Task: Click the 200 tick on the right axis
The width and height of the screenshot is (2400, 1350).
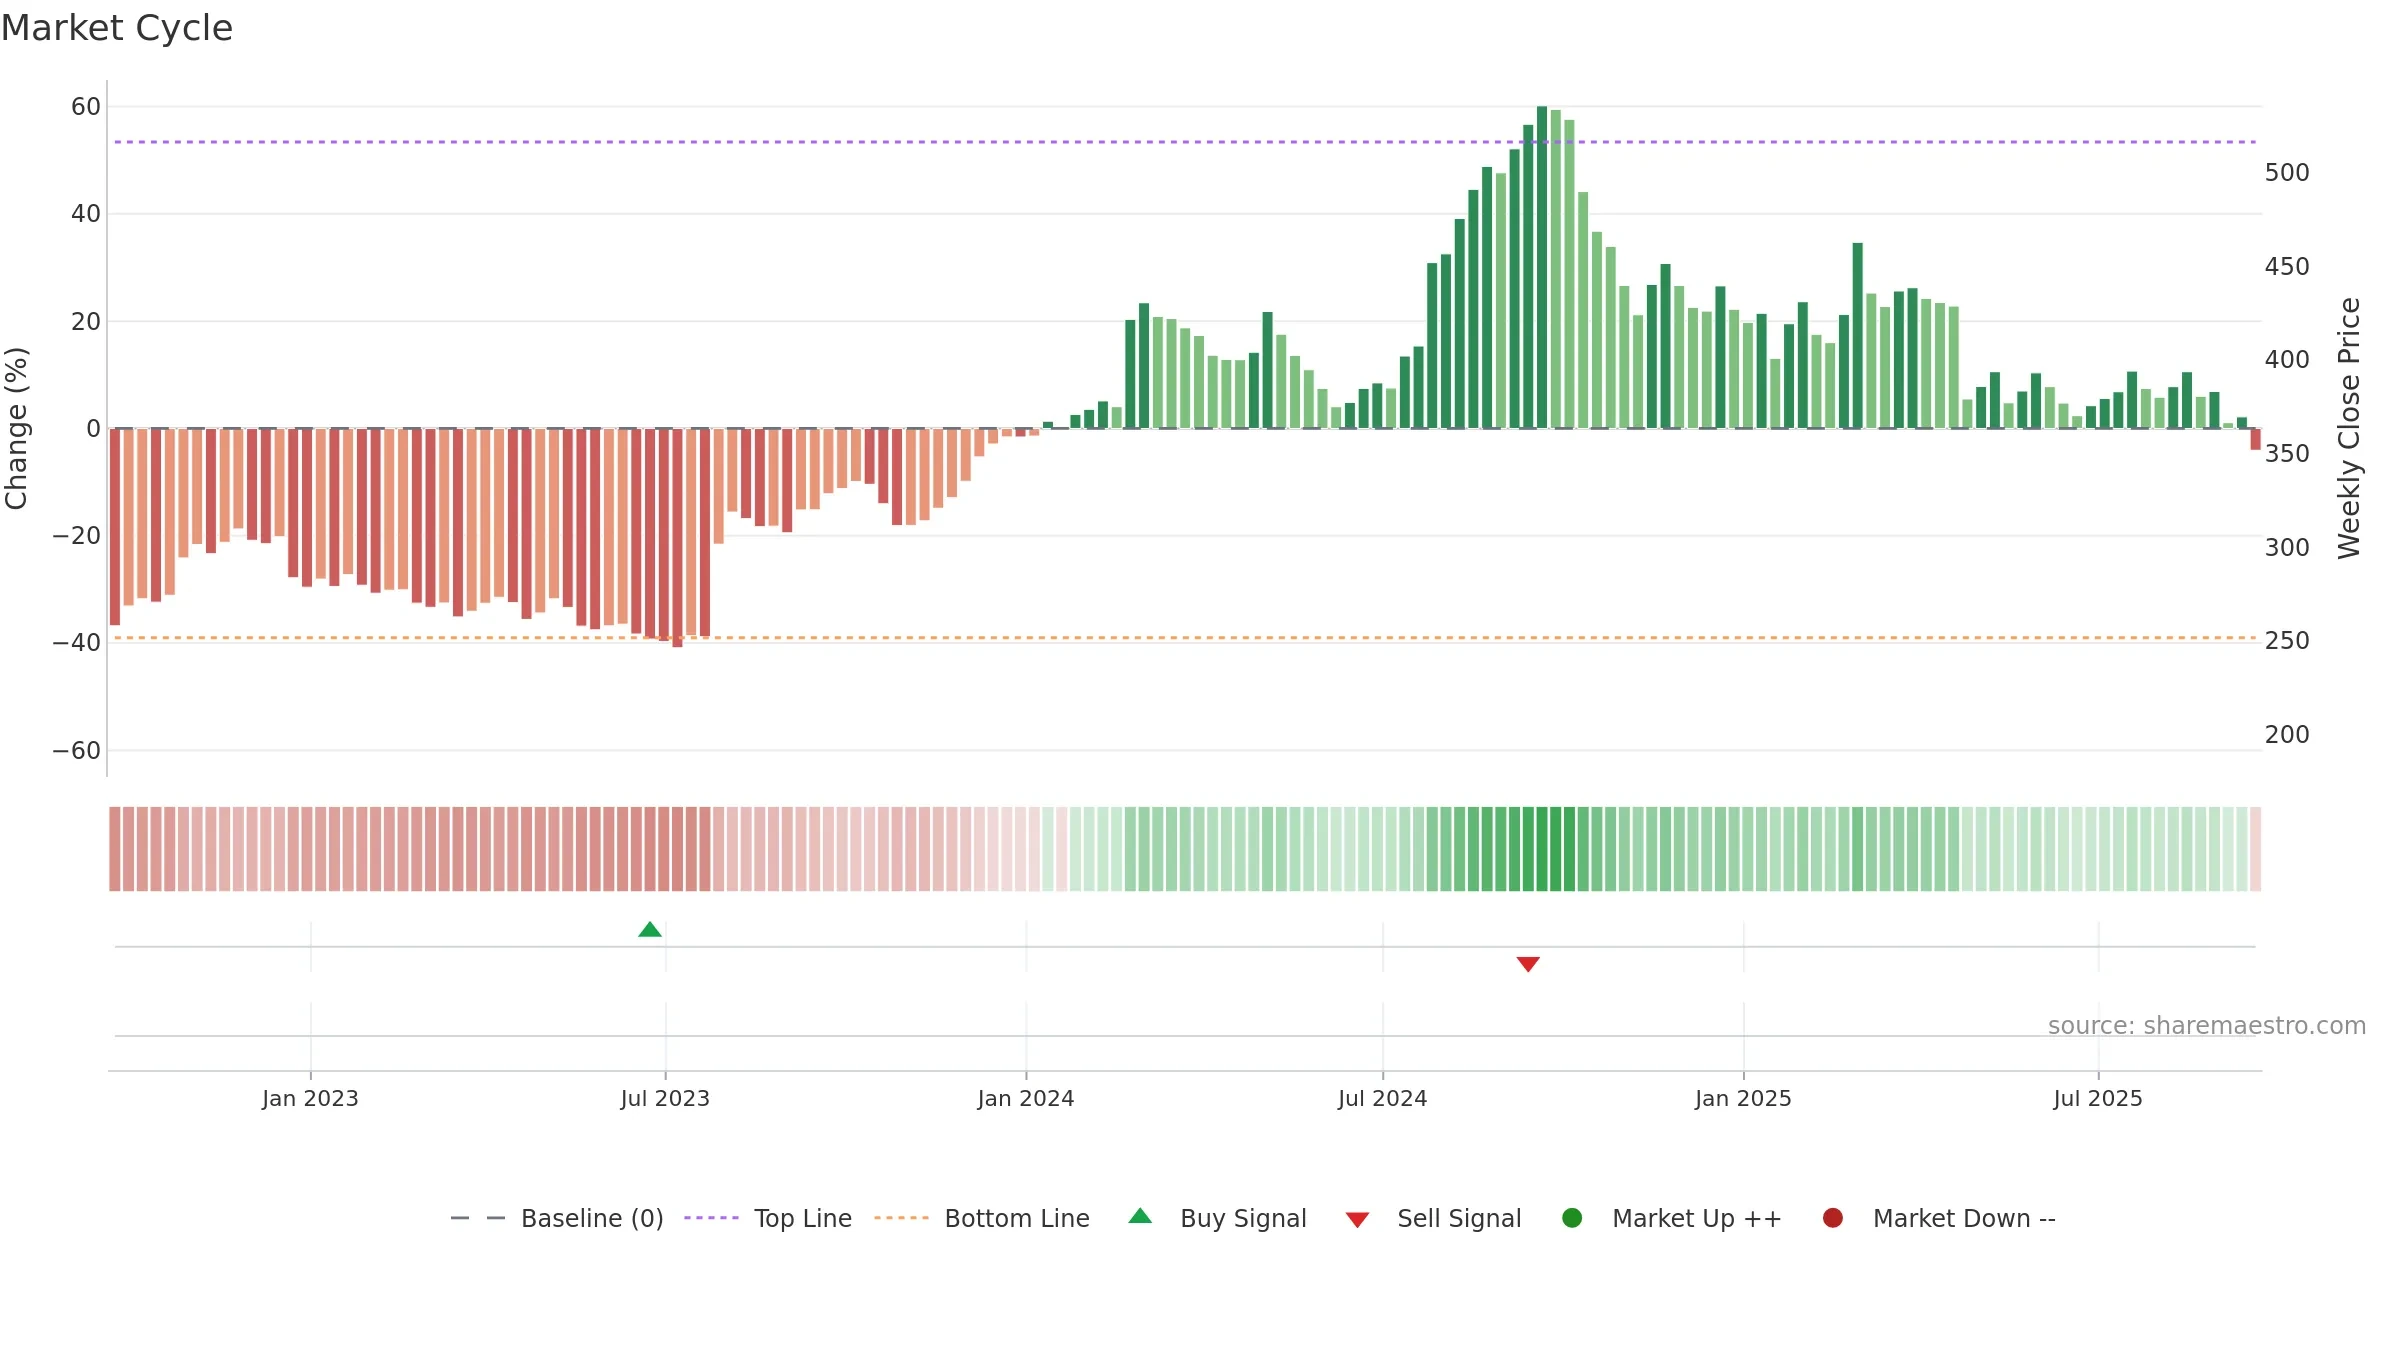Action: coord(2287,734)
